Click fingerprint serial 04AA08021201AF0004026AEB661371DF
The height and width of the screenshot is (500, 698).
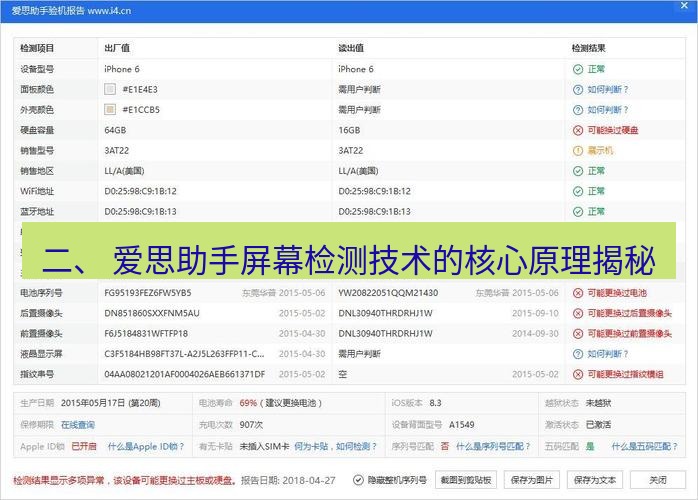[185, 374]
